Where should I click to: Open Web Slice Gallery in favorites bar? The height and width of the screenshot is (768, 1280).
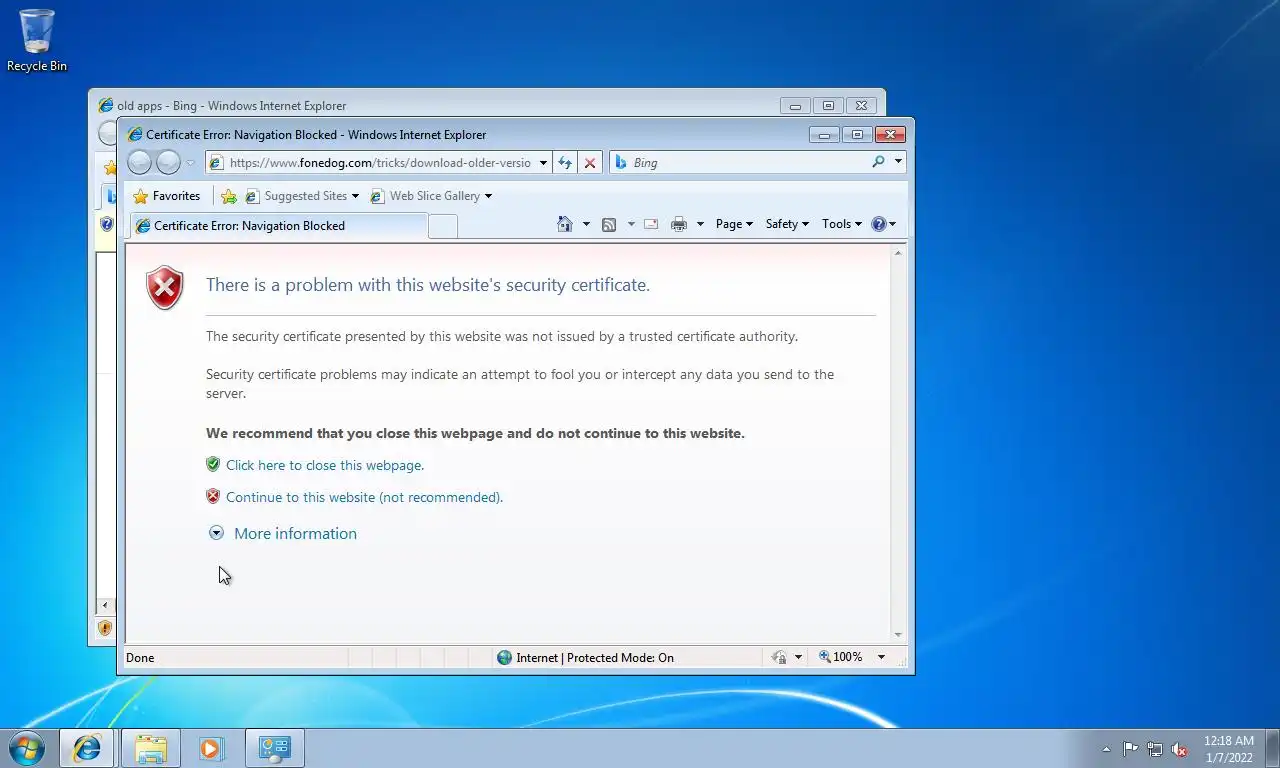[x=430, y=196]
